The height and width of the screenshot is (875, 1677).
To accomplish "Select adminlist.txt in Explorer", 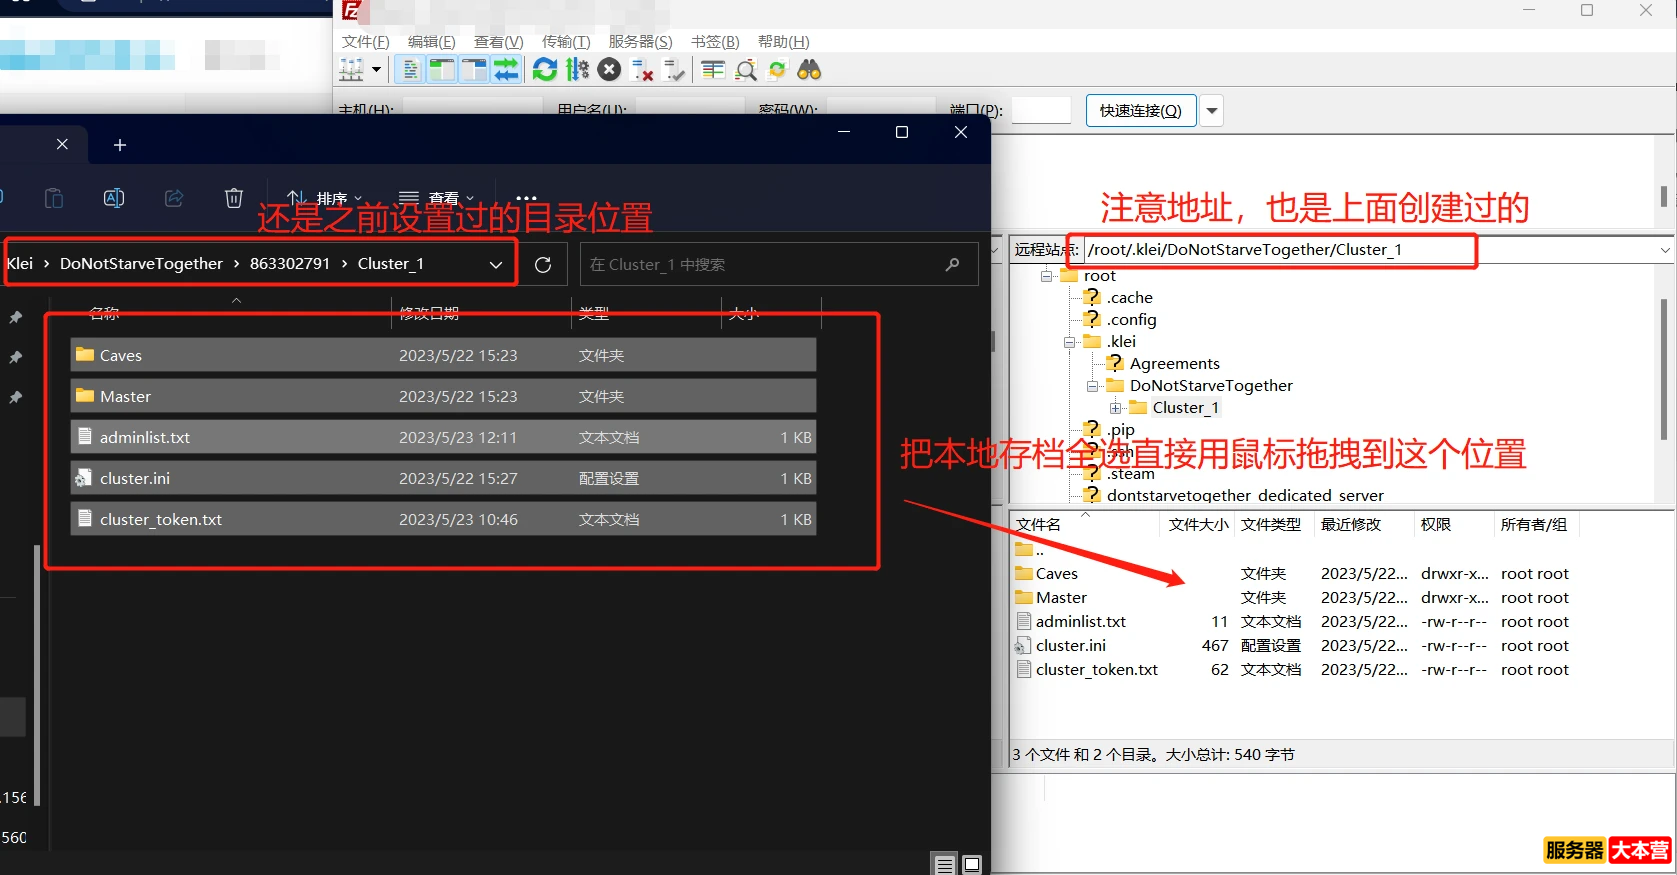I will (x=444, y=437).
